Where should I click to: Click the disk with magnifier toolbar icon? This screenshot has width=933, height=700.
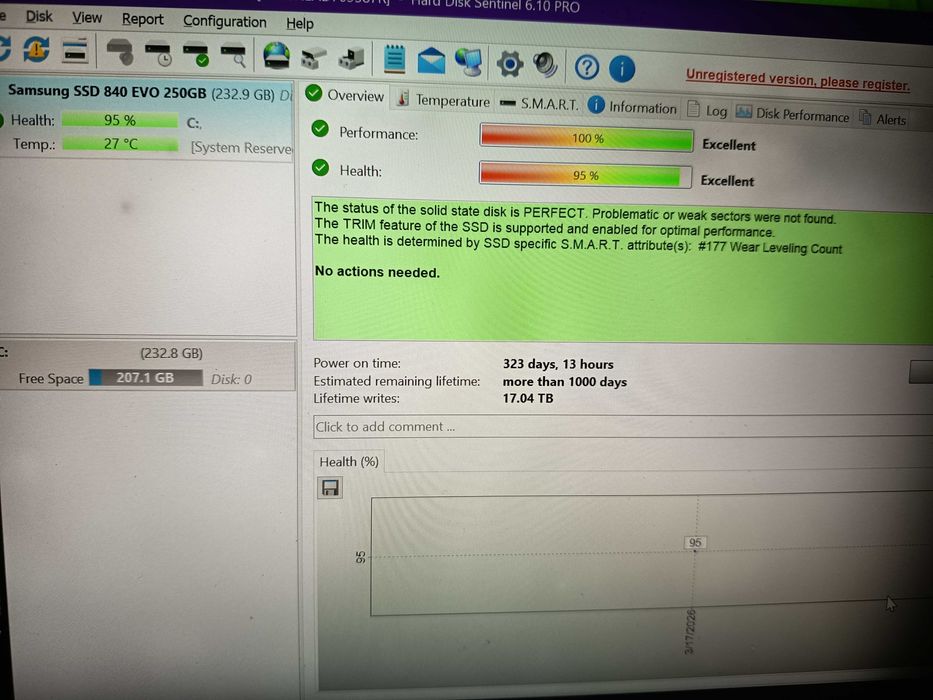[x=233, y=55]
